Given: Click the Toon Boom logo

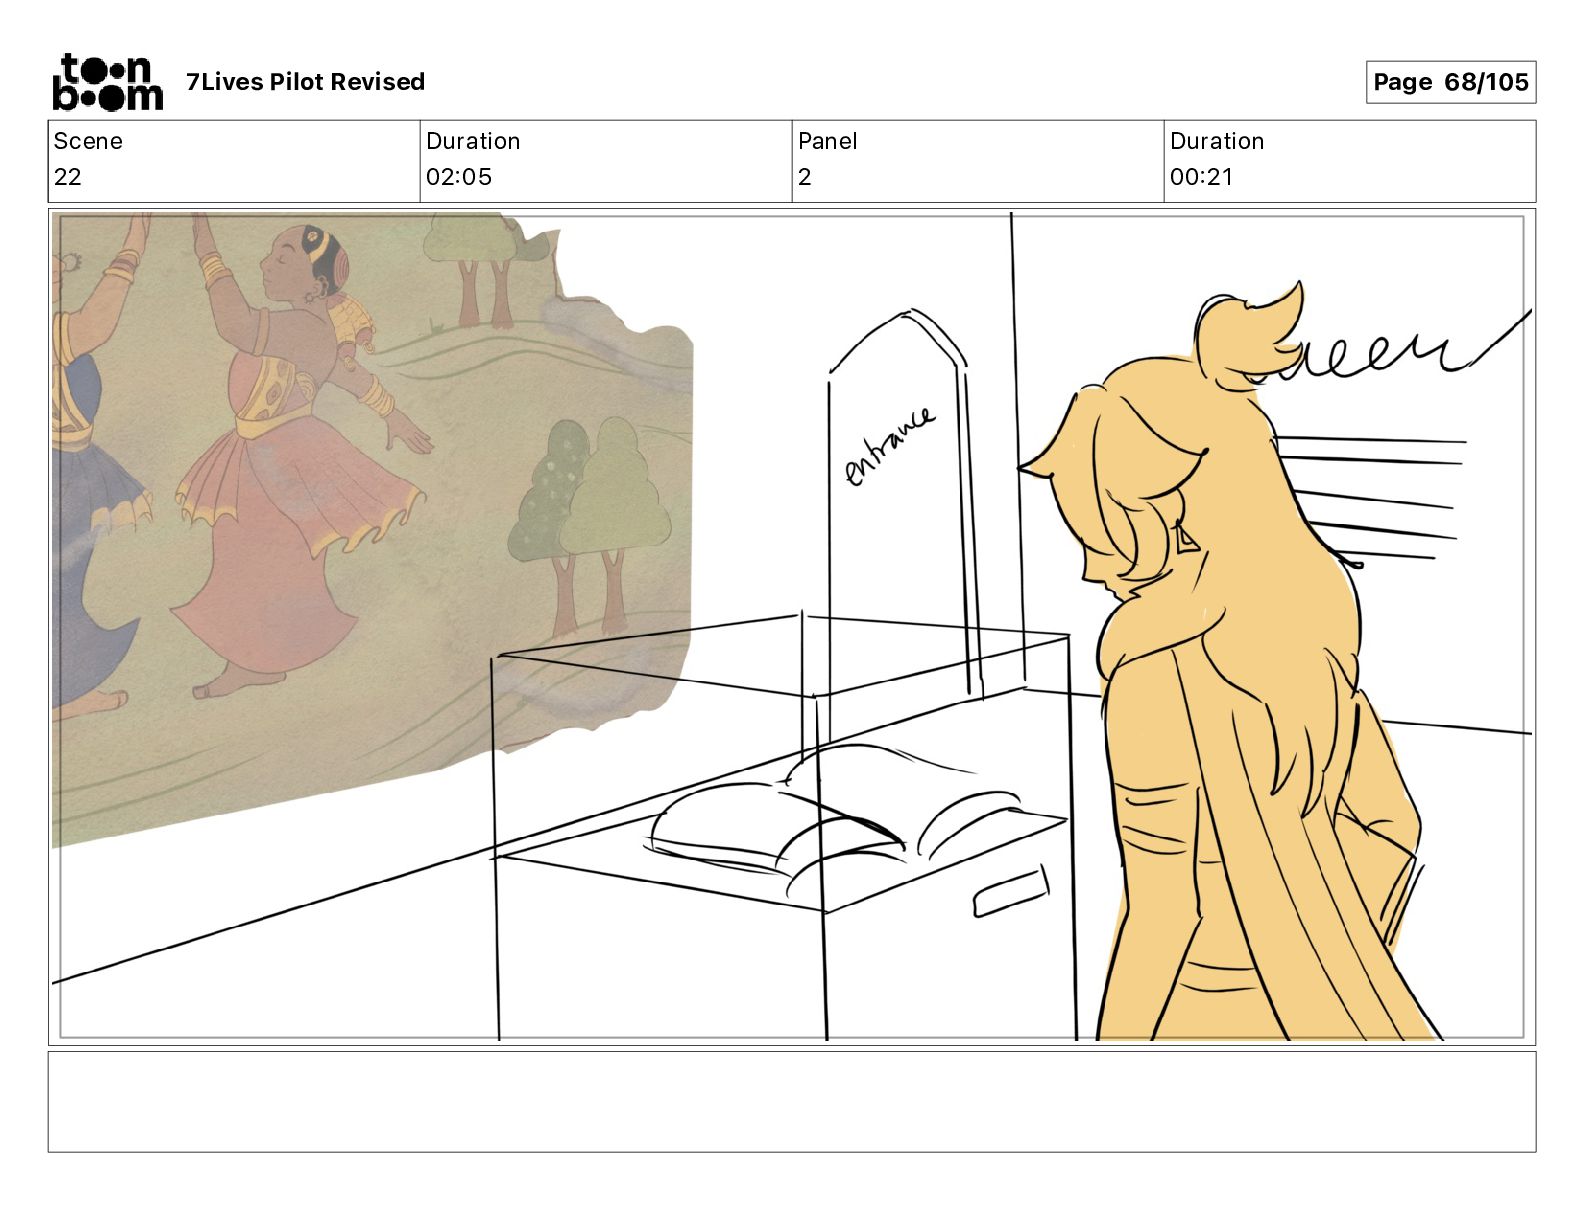Looking at the screenshot, I should [x=107, y=82].
